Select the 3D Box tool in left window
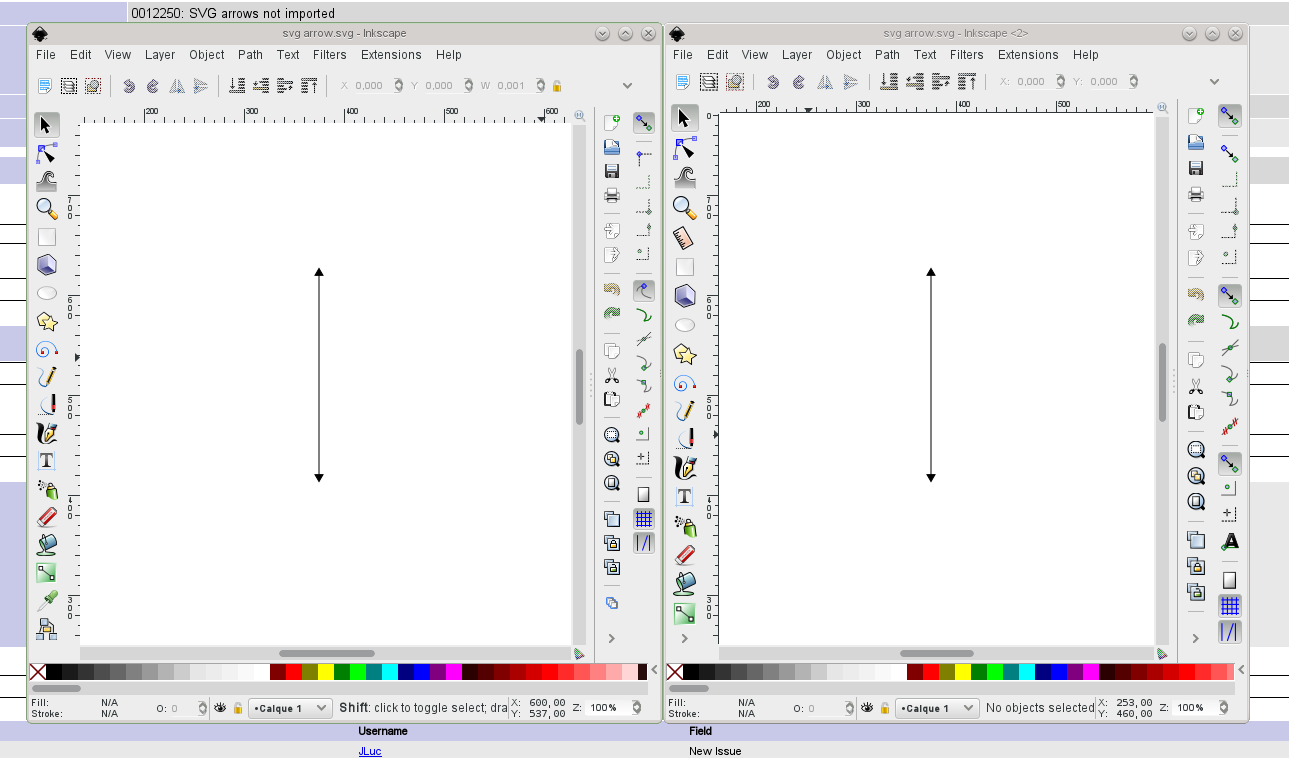The width and height of the screenshot is (1289, 758). [46, 265]
